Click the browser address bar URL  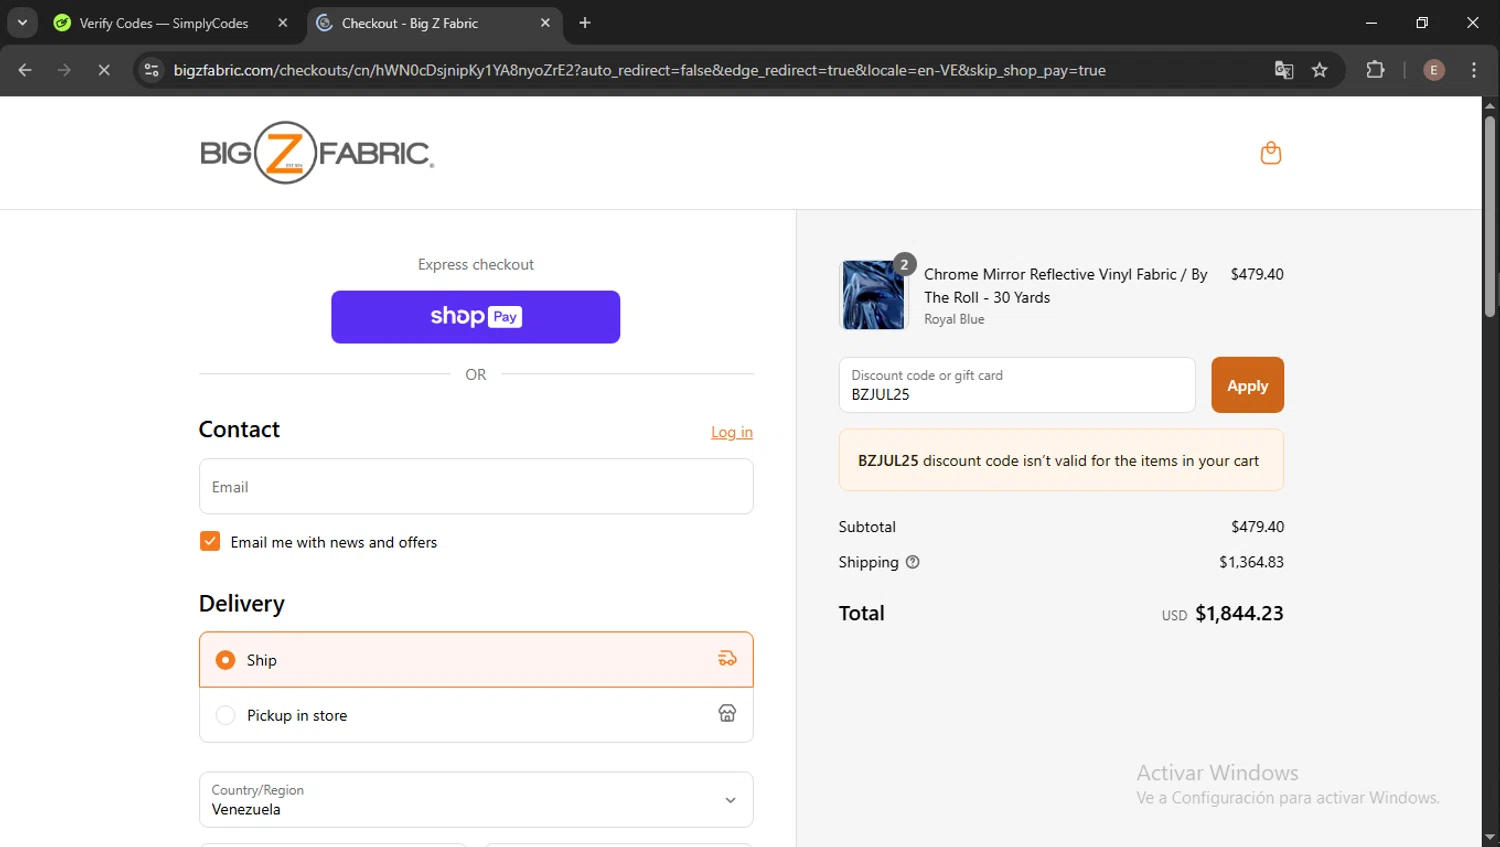coord(640,70)
